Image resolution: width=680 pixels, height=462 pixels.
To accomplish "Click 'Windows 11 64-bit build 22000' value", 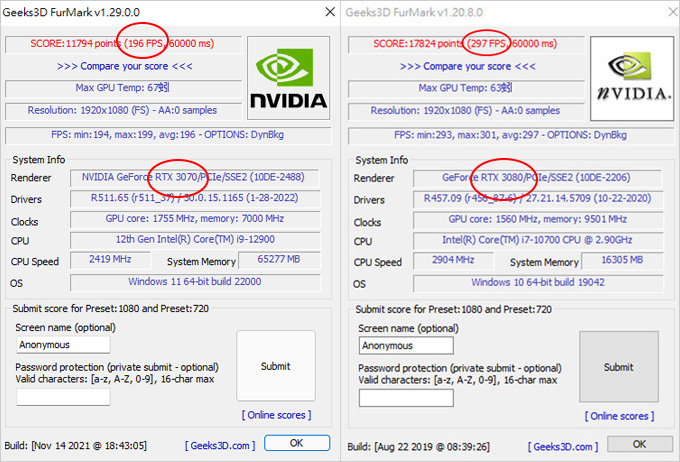I will [195, 282].
